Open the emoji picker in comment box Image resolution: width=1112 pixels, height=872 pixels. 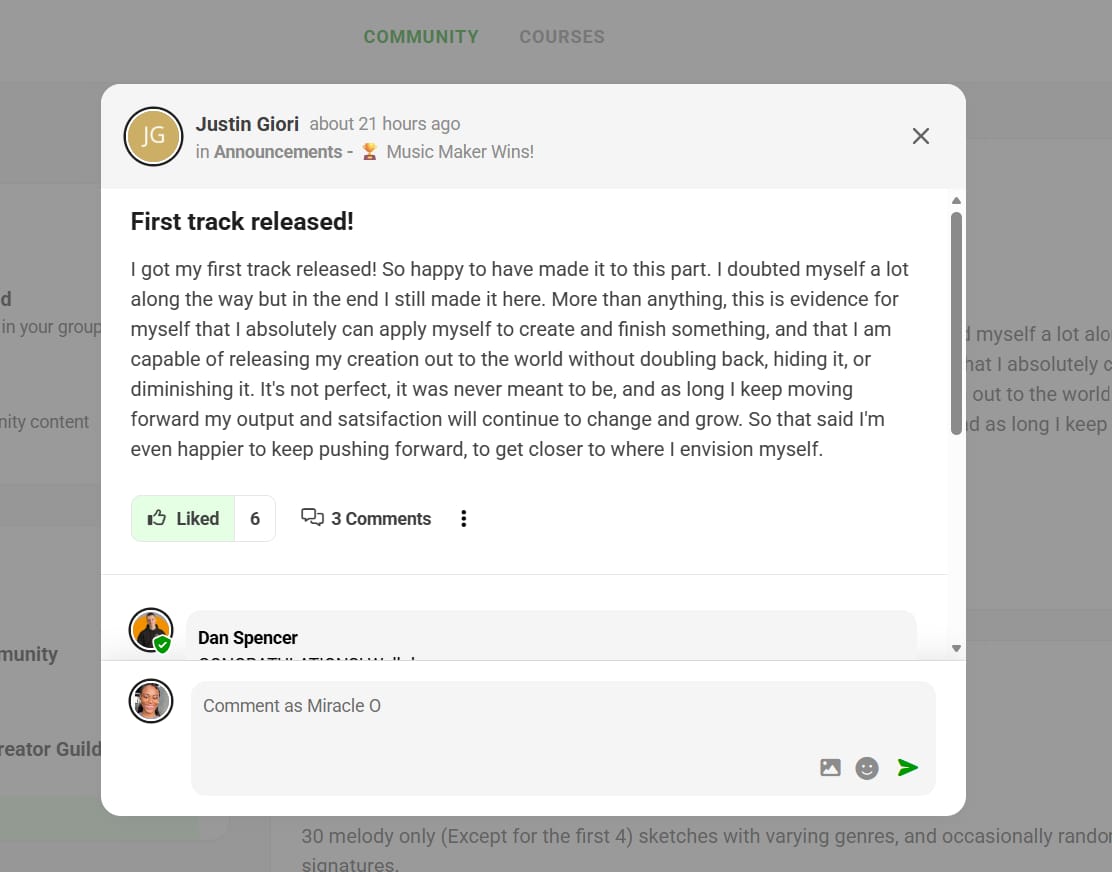867,768
